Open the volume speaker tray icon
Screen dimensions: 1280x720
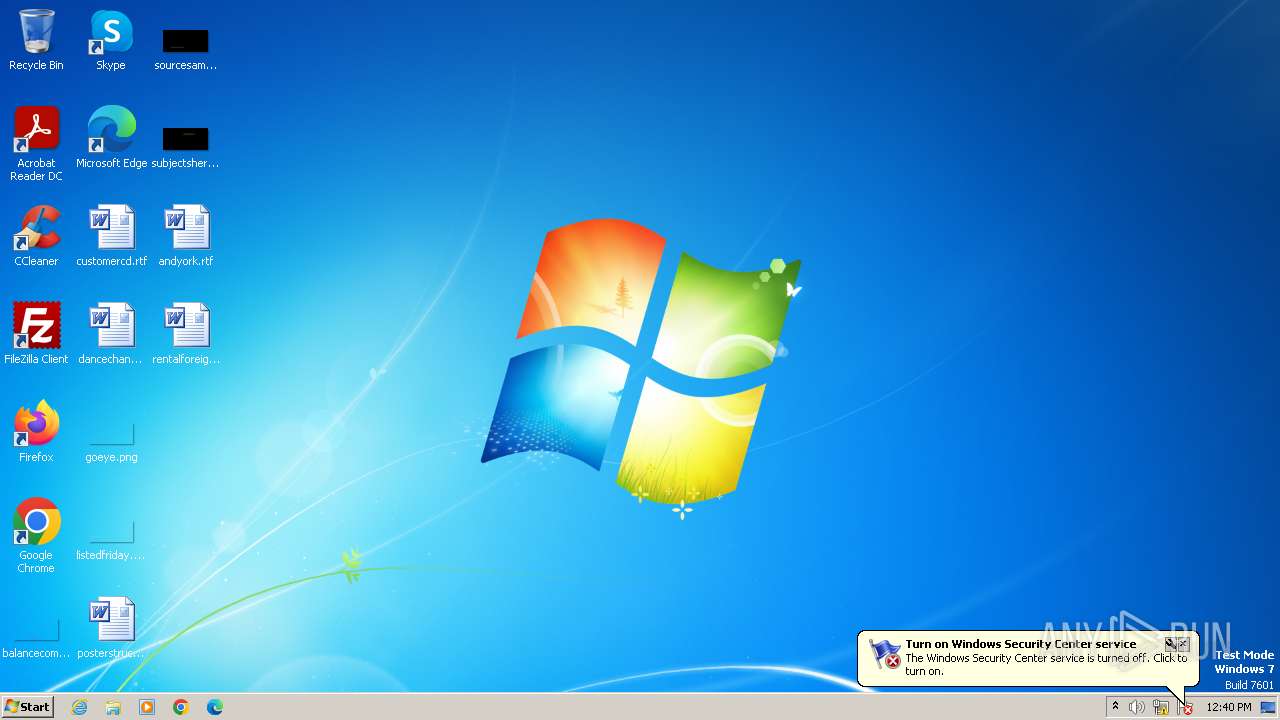tap(1137, 707)
